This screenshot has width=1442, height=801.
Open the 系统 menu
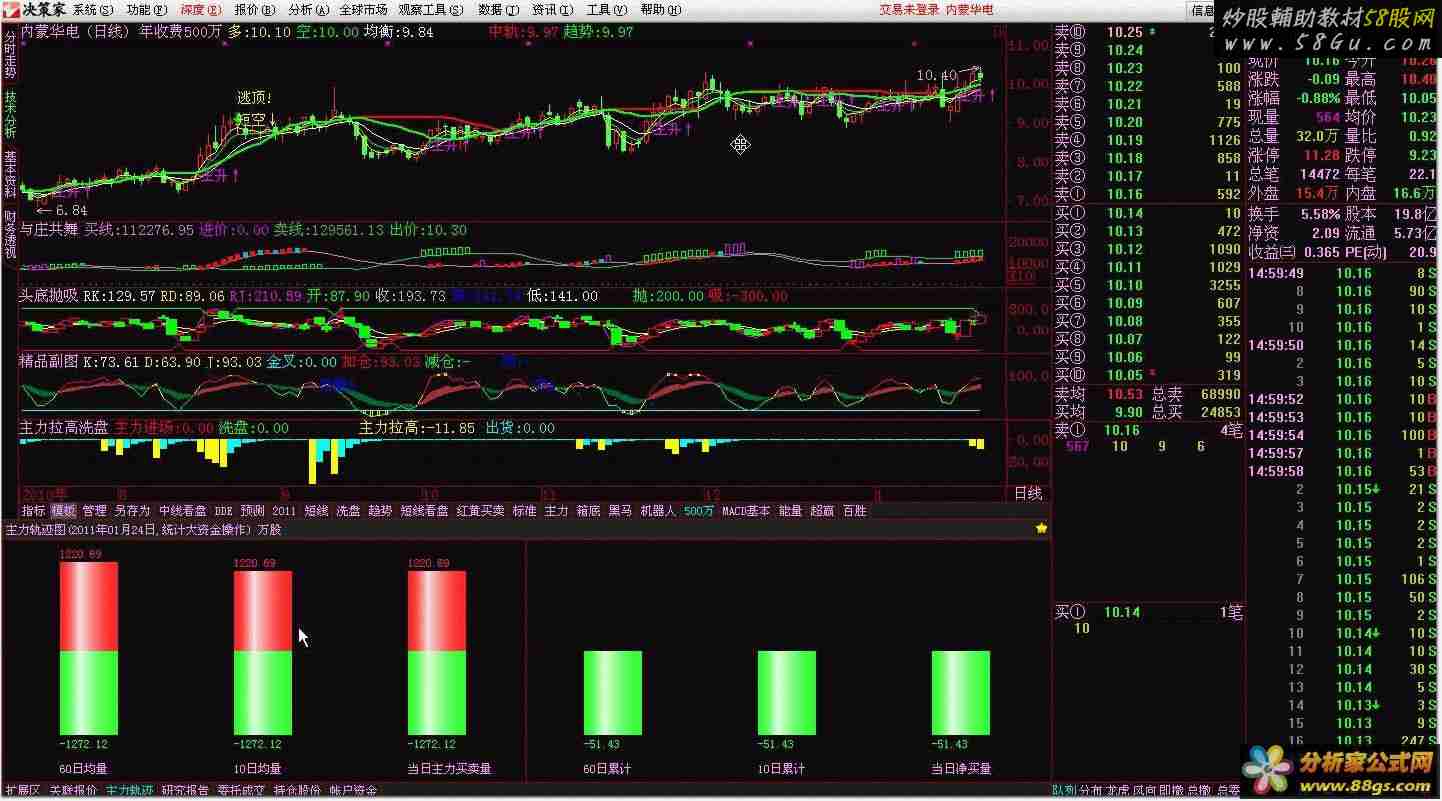(x=92, y=9)
